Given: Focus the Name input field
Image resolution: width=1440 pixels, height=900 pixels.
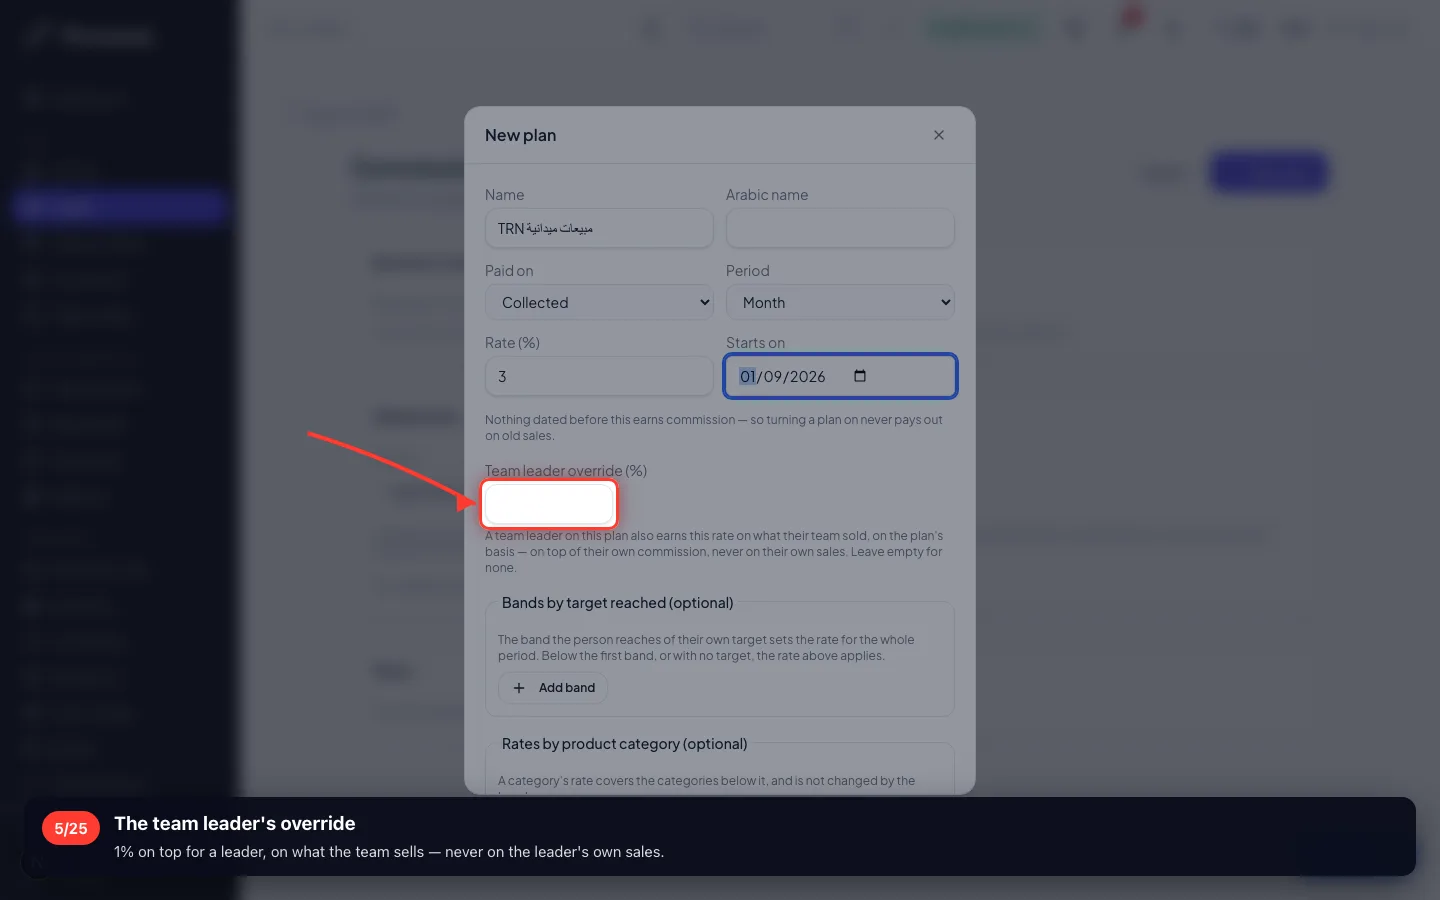Looking at the screenshot, I should [x=599, y=229].
